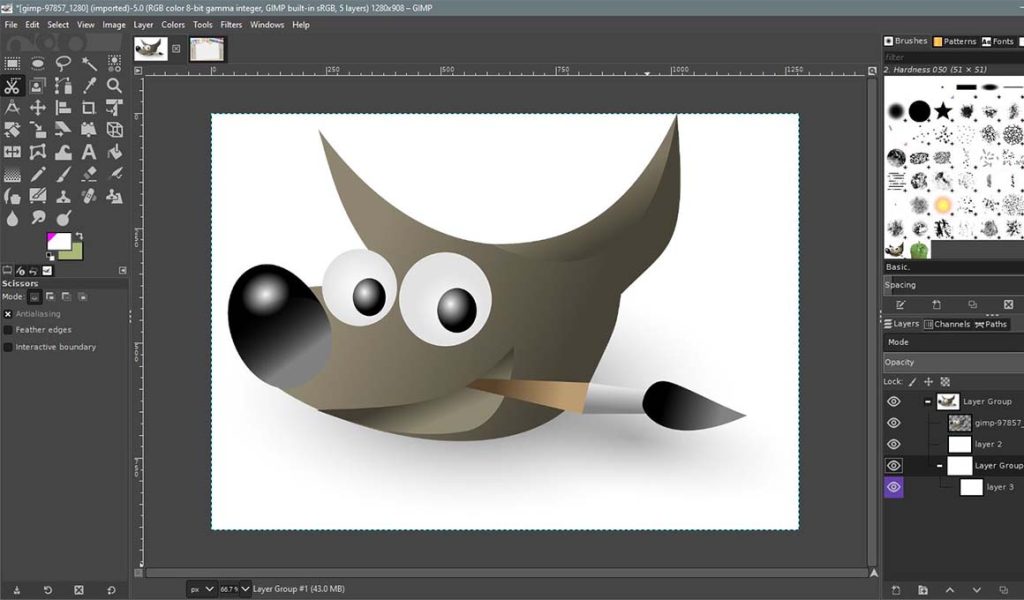Choose the Bucket Fill tool
The width and height of the screenshot is (1024, 600).
[x=114, y=152]
